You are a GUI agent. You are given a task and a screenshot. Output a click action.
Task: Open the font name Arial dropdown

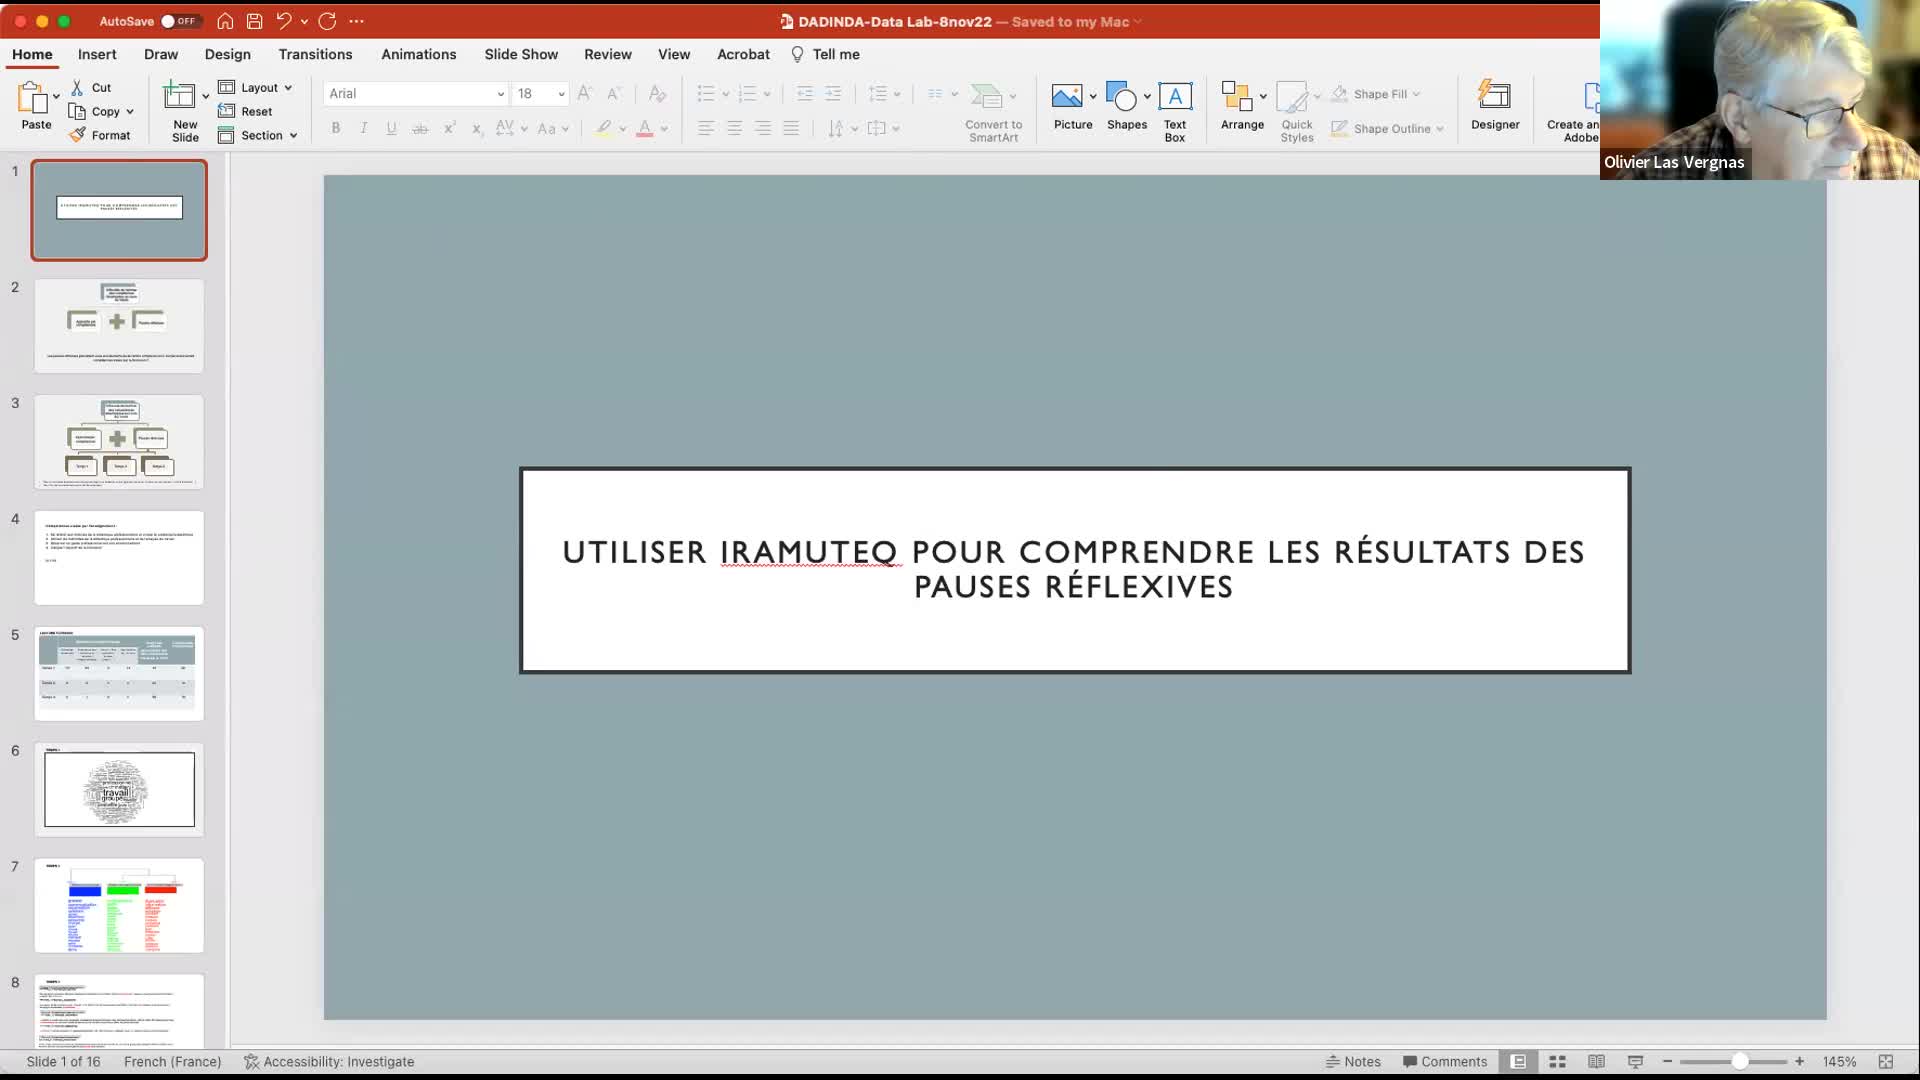(x=500, y=94)
